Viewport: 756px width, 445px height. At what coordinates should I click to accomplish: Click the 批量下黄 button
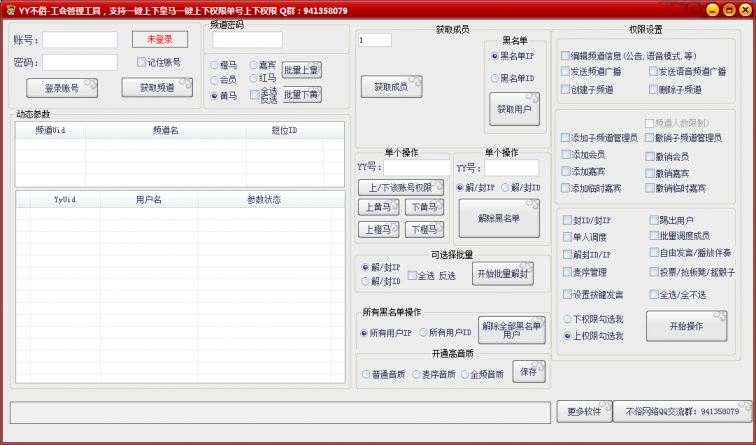[302, 94]
